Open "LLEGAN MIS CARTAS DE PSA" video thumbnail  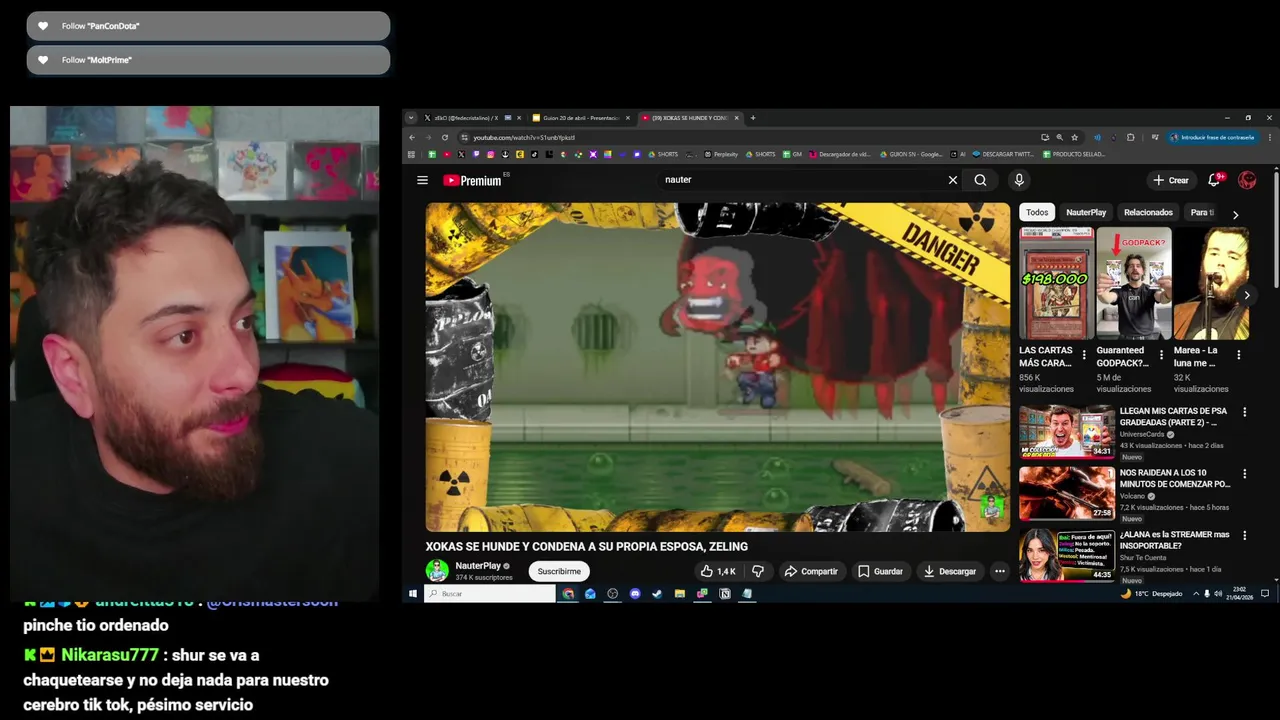click(x=1067, y=431)
